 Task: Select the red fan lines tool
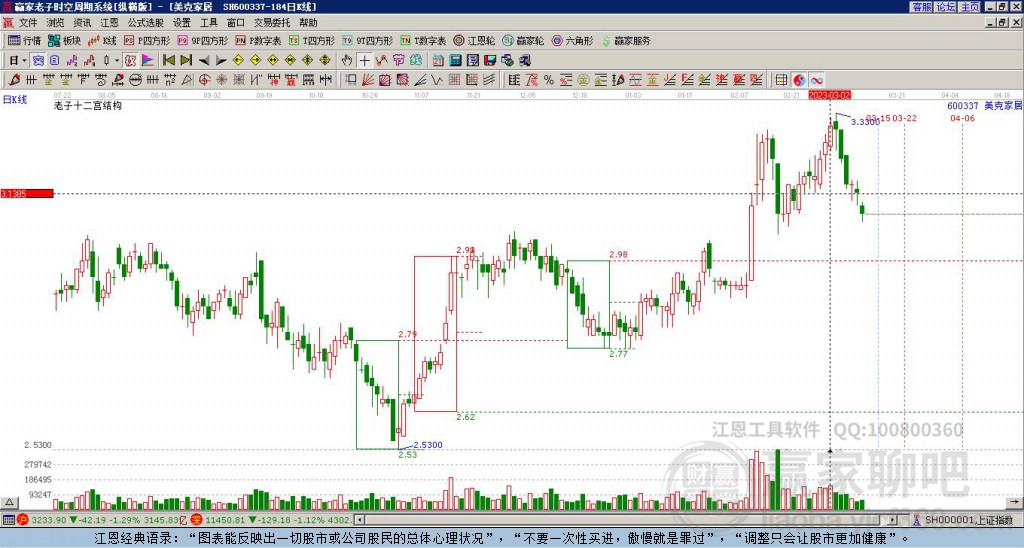click(368, 80)
